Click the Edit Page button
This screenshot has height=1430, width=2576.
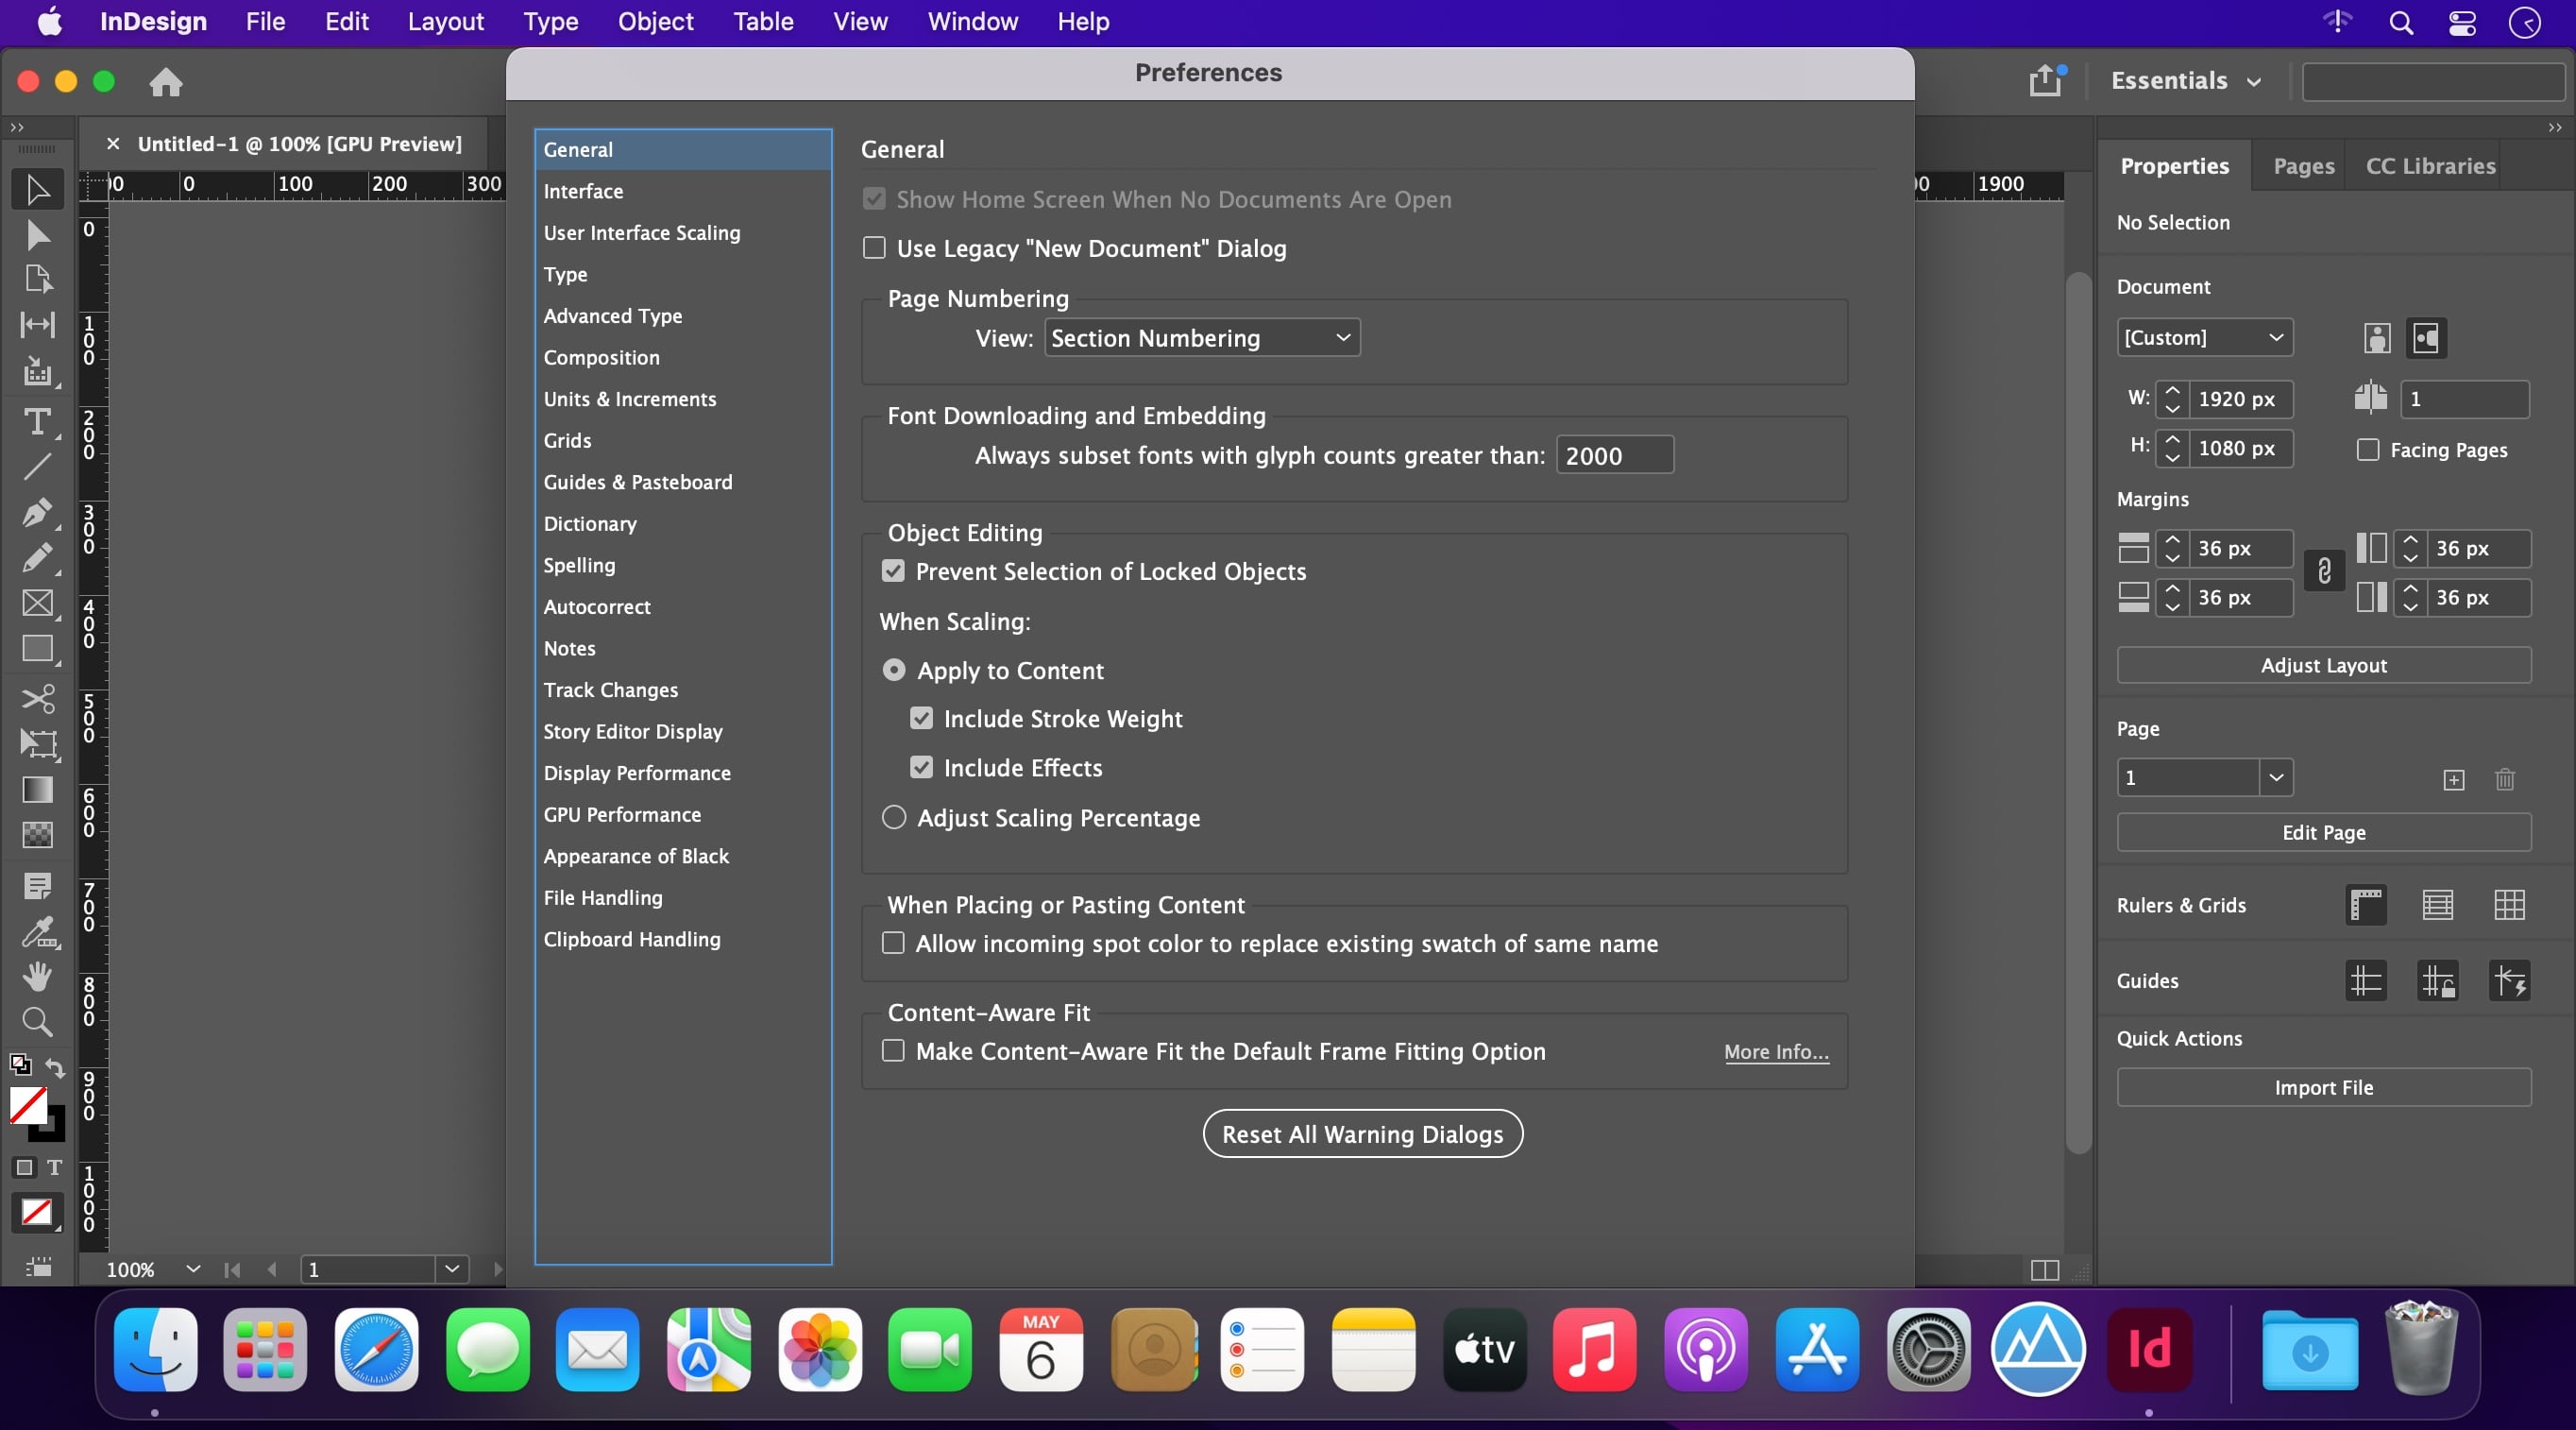point(2323,832)
